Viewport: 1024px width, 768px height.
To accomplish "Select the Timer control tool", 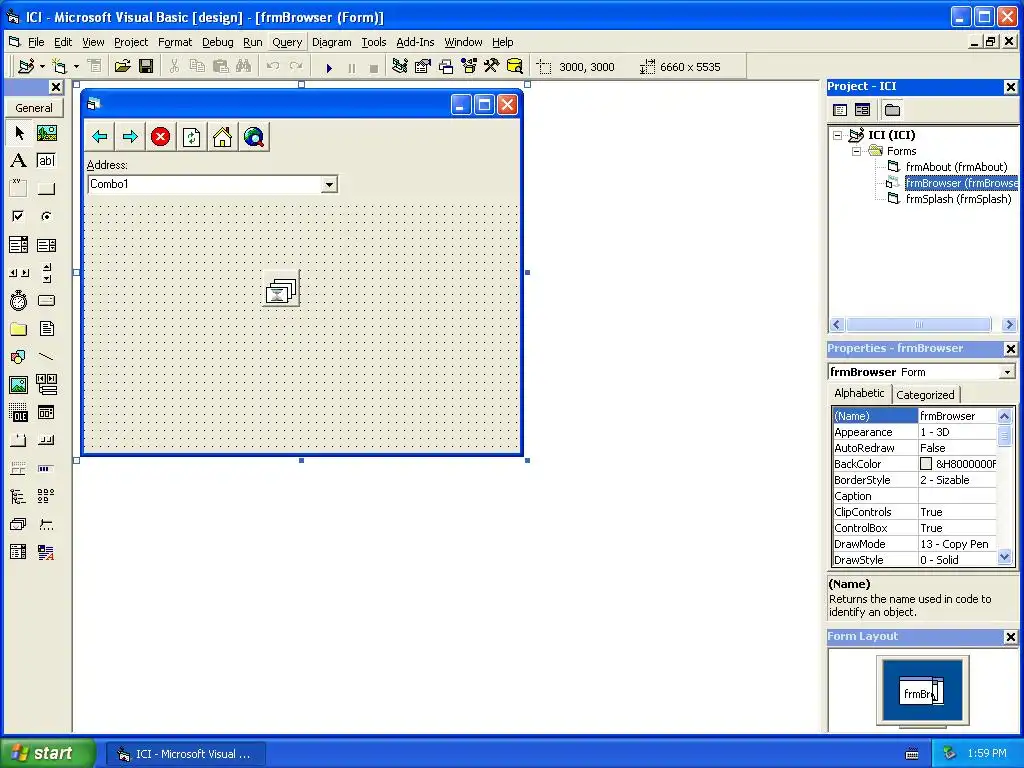I will tap(19, 300).
